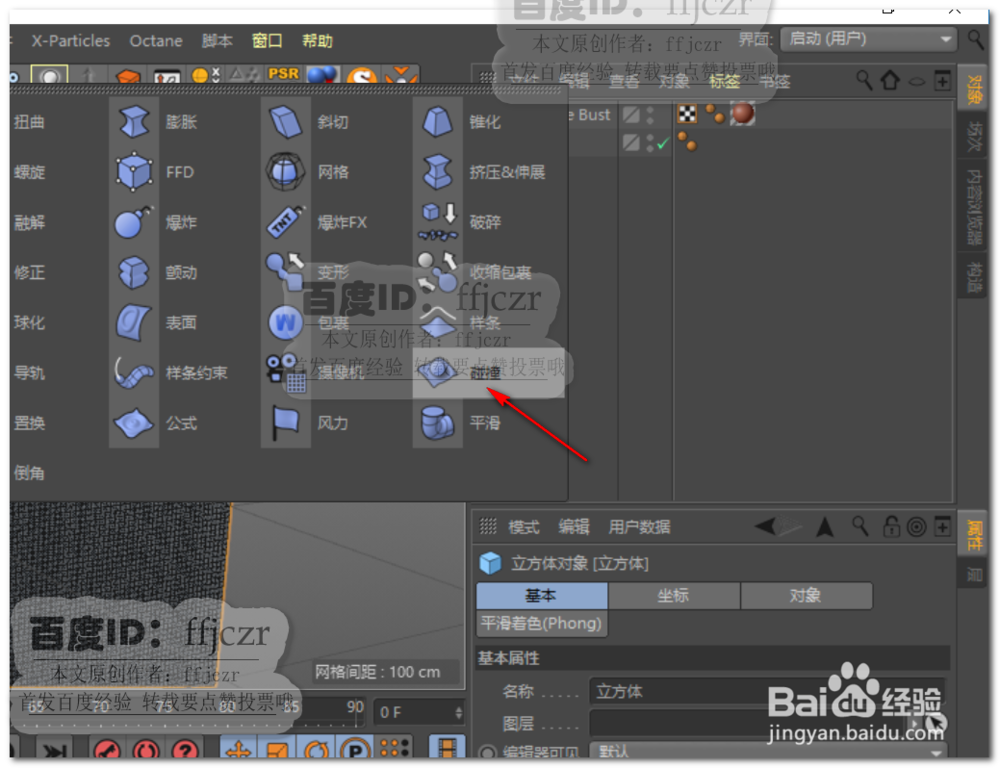Choose the FFD deformer cube icon
Image resolution: width=1000 pixels, height=768 pixels.
(134, 172)
